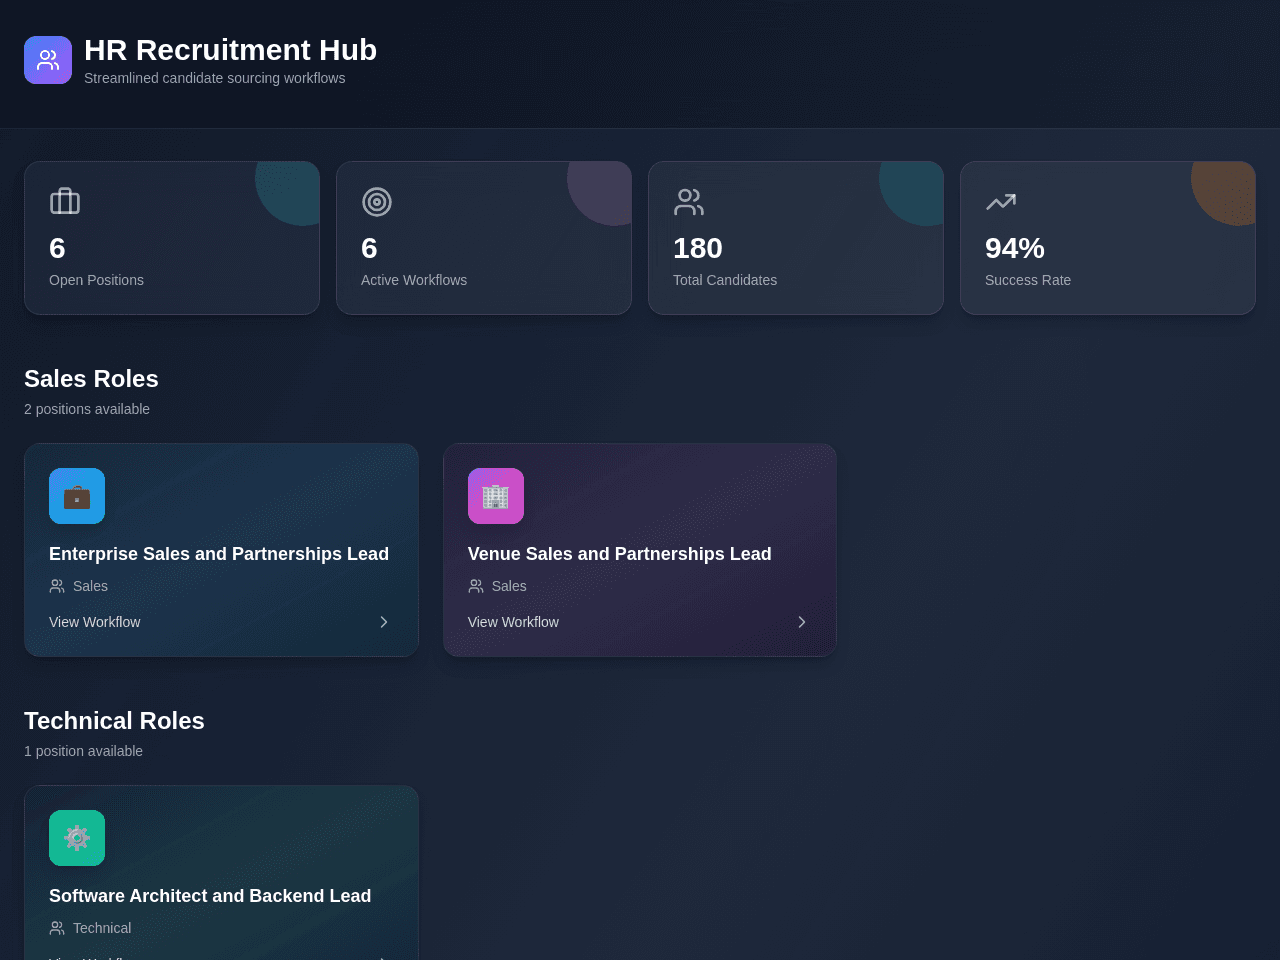Click the Success Rate label

pyautogui.click(x=1028, y=280)
